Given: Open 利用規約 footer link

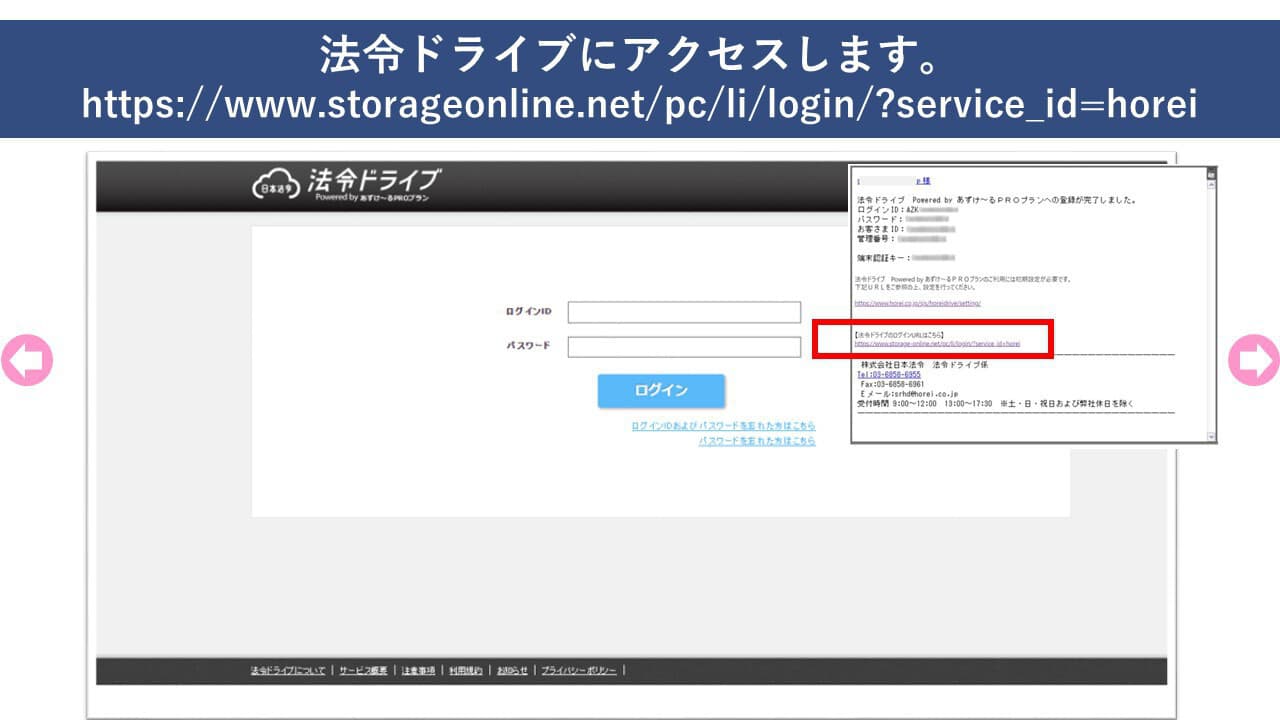Looking at the screenshot, I should tap(466, 670).
